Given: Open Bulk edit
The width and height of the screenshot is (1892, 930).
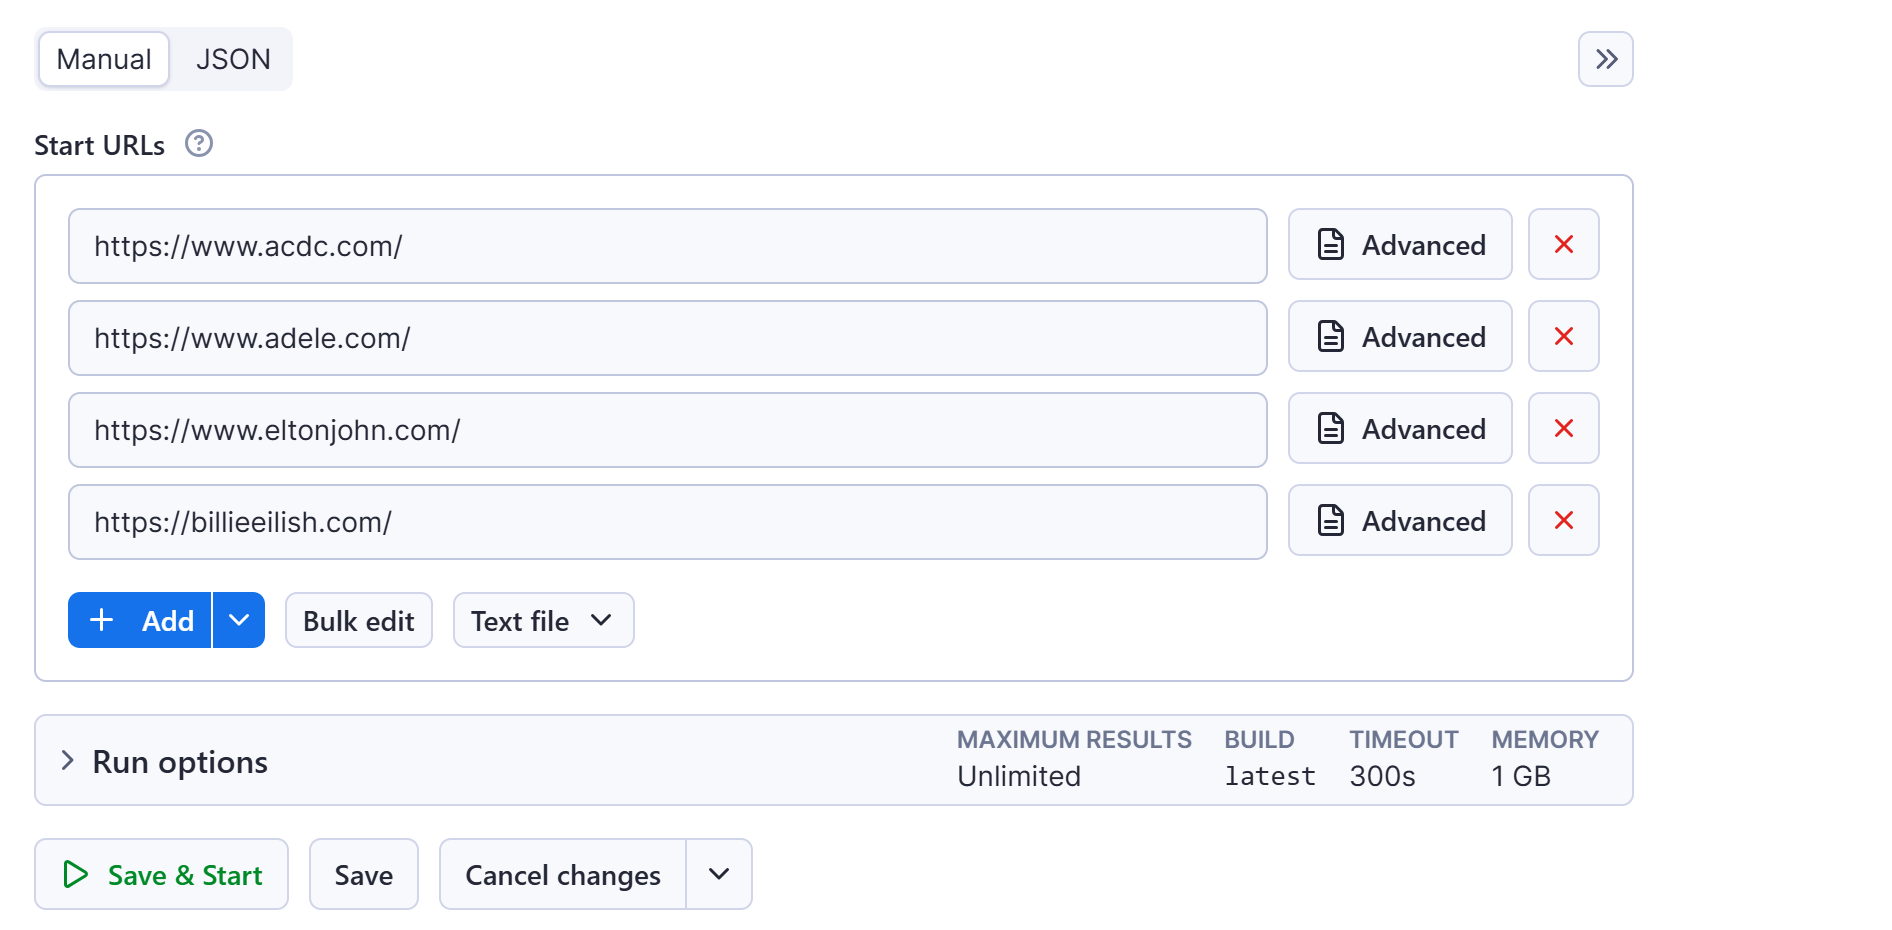Looking at the screenshot, I should pyautogui.click(x=358, y=620).
